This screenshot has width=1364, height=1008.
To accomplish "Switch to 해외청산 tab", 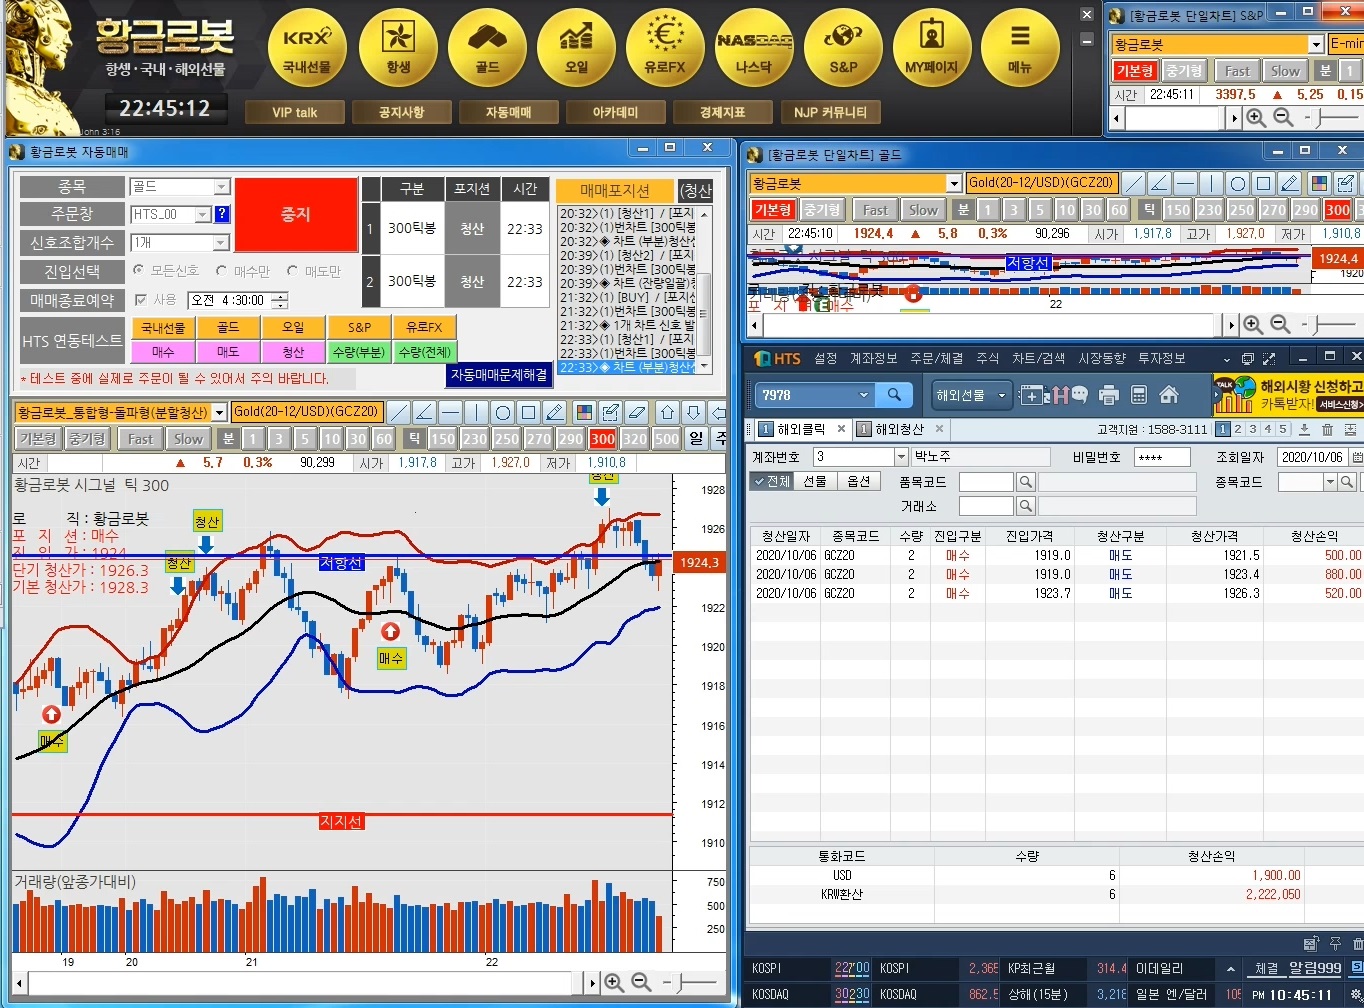I will 900,429.
